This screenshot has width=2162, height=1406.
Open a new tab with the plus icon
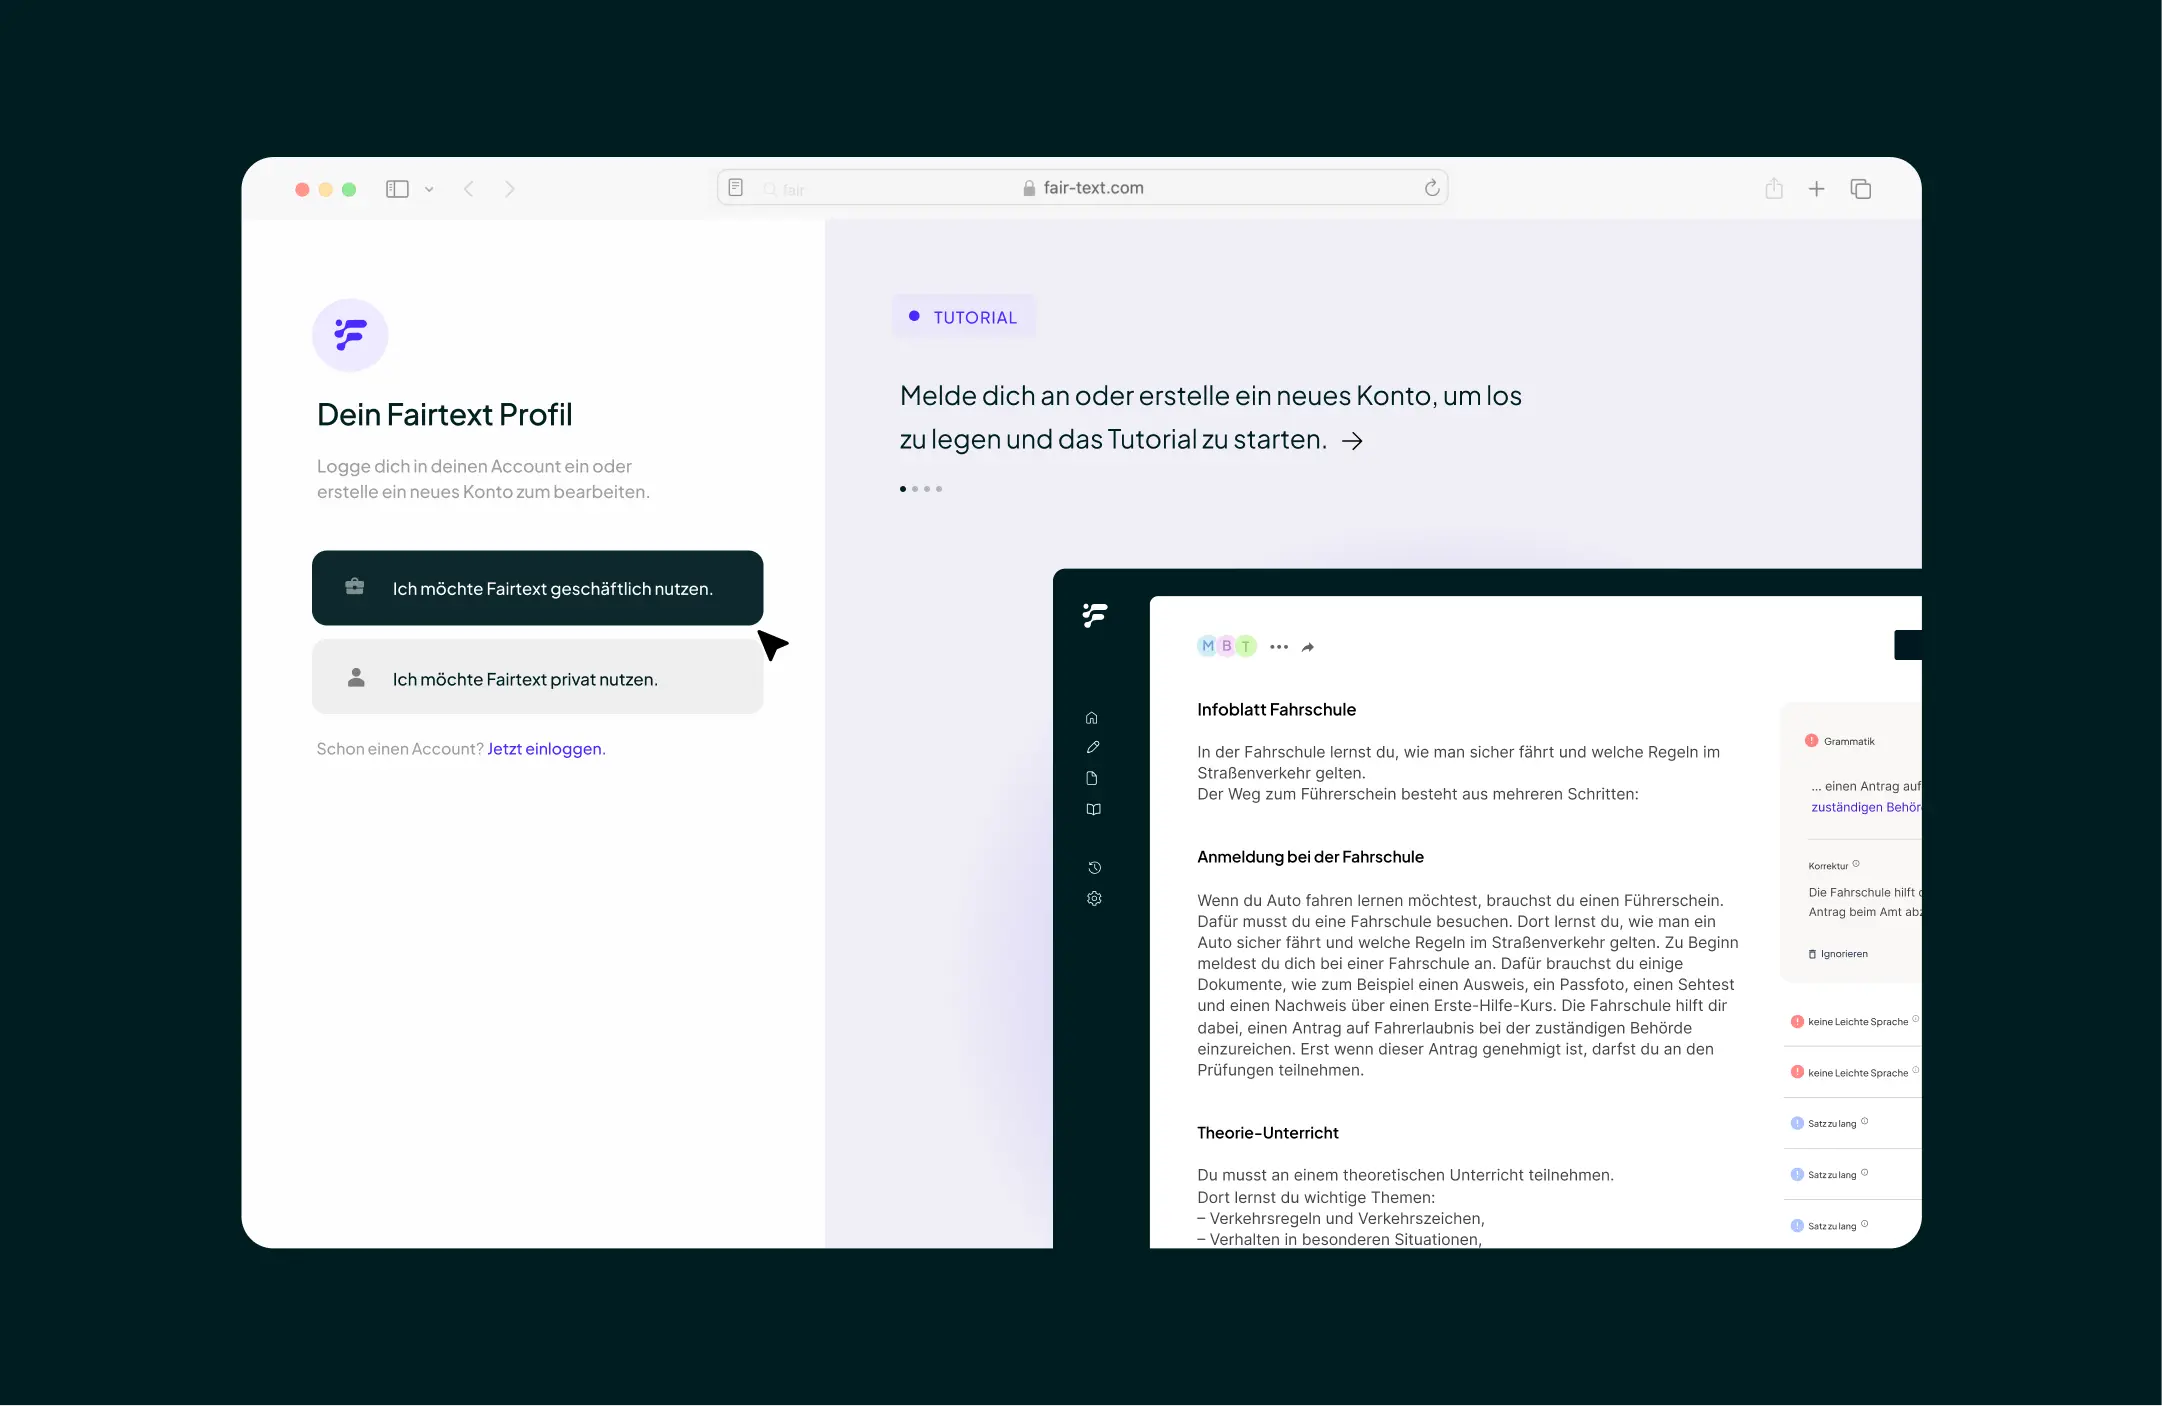[x=1816, y=188]
